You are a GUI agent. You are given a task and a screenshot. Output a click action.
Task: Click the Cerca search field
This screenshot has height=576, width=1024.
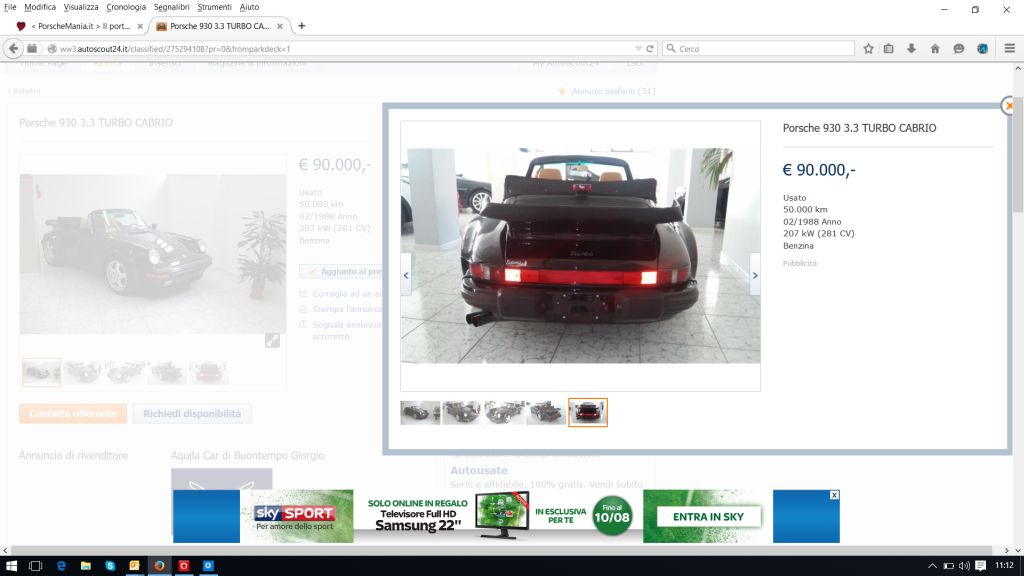point(758,48)
